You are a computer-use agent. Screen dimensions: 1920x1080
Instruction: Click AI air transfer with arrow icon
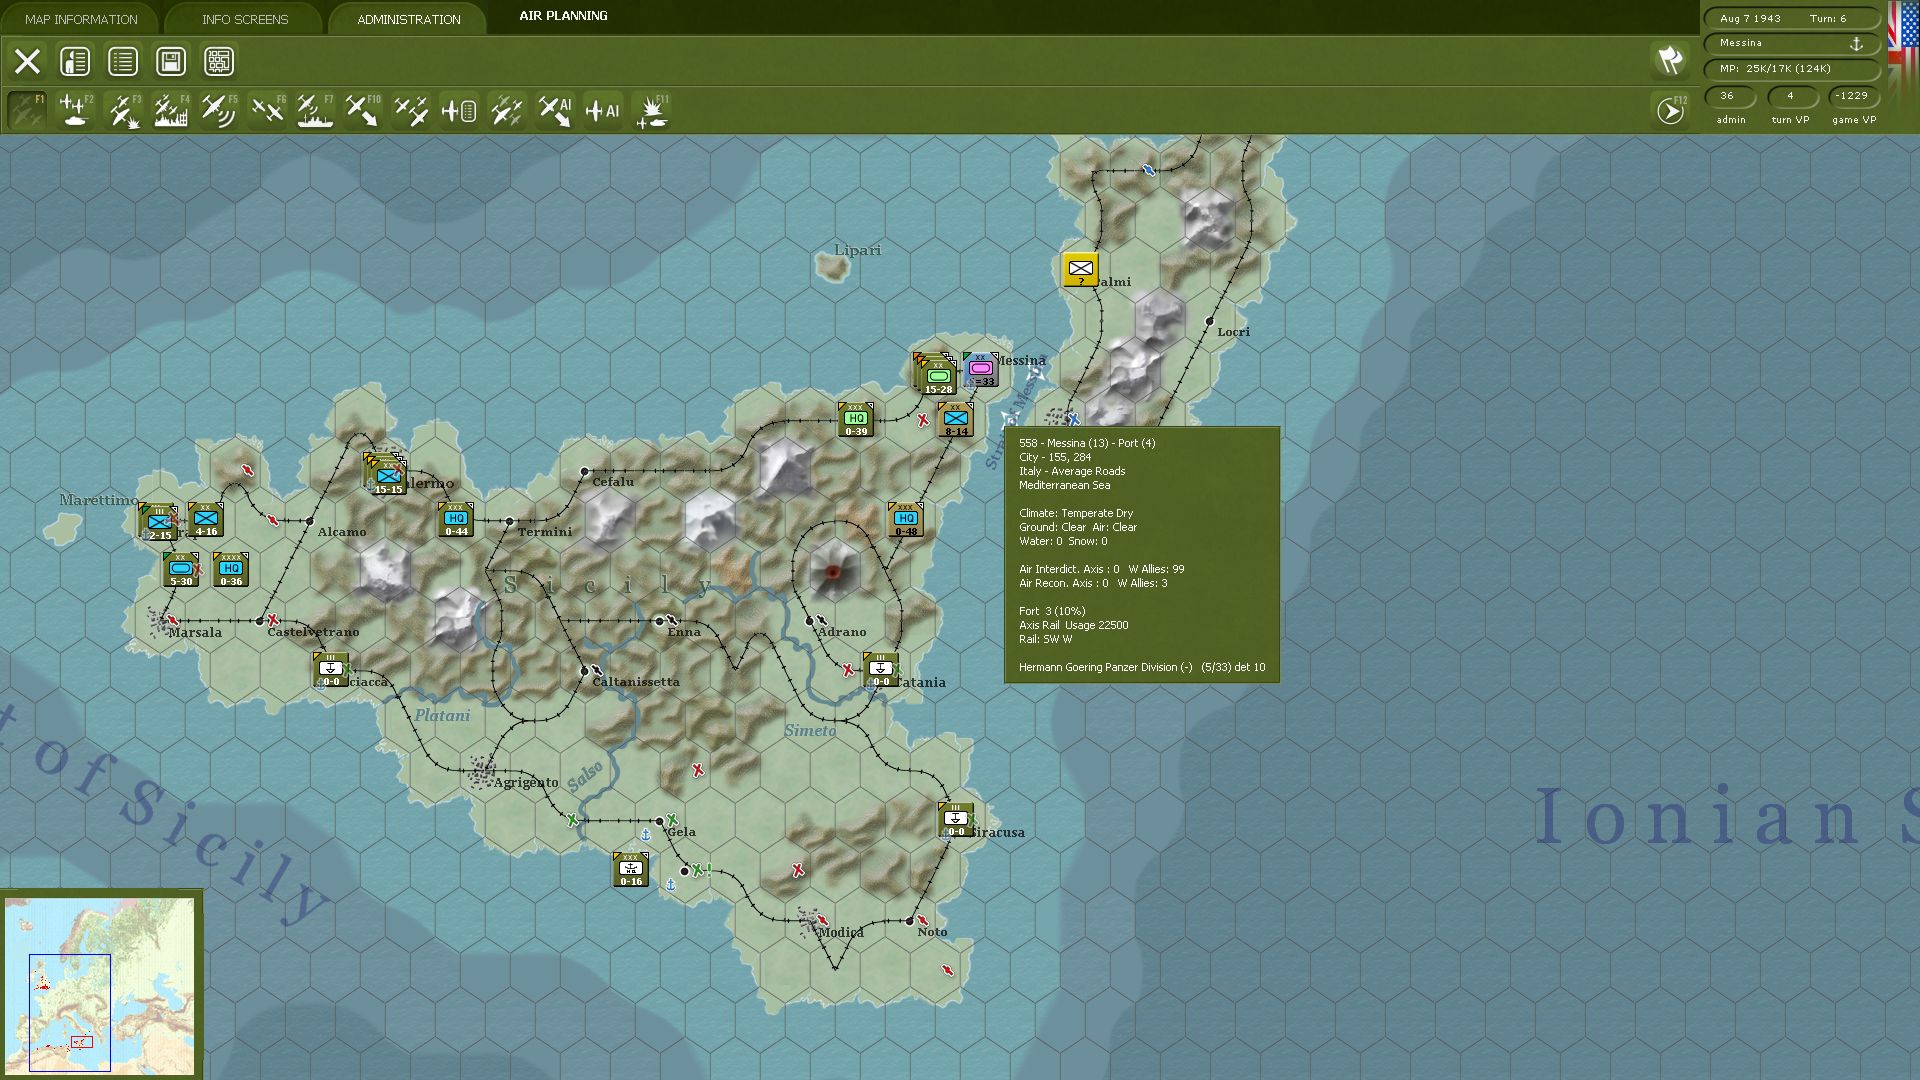[x=555, y=110]
